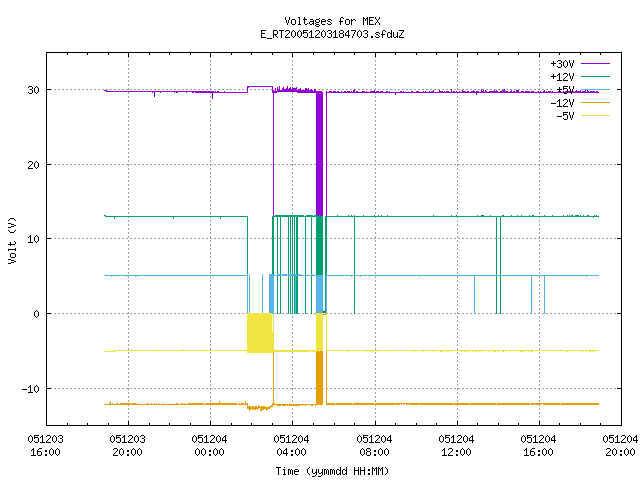Click the -5V legend label

[565, 116]
